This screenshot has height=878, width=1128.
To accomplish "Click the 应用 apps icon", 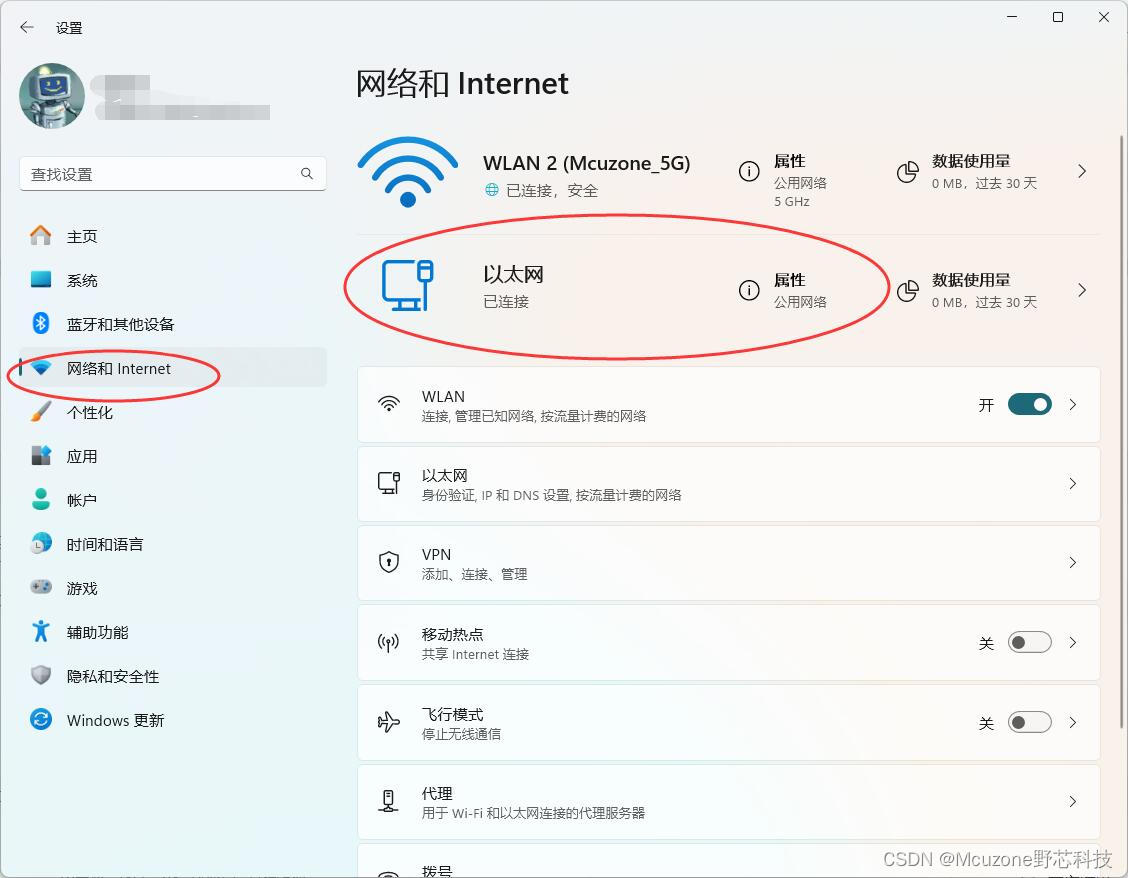I will [x=41, y=455].
